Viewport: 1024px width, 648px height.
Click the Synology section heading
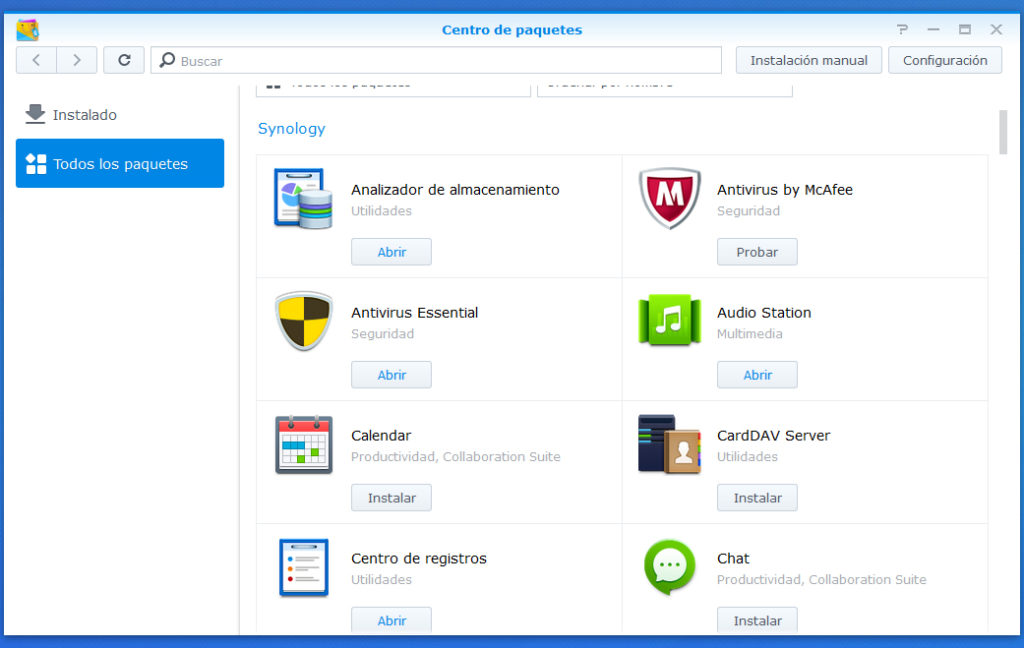point(291,129)
